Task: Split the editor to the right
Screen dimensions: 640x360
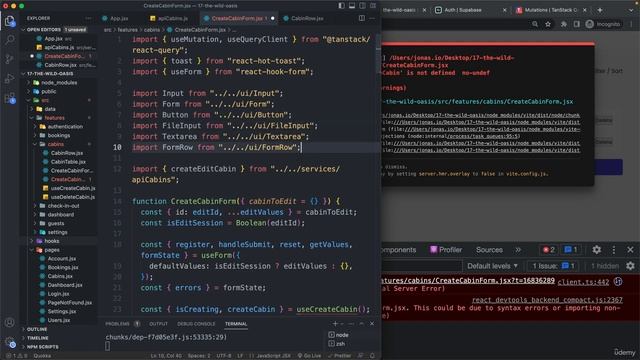Action: [x=362, y=18]
